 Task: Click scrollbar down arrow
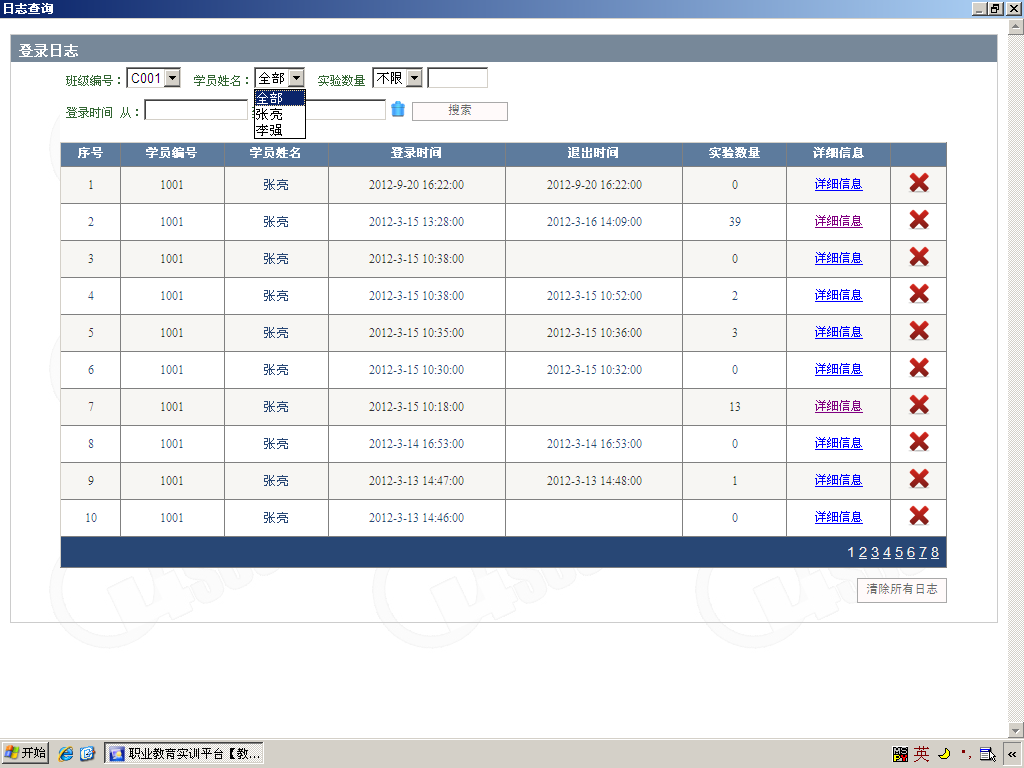[1016, 730]
